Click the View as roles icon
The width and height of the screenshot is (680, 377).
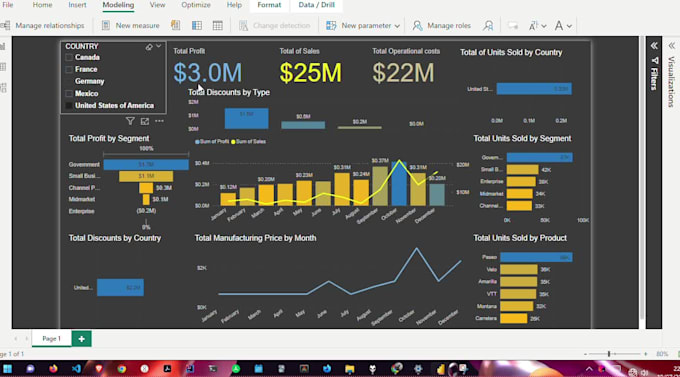[x=488, y=26]
